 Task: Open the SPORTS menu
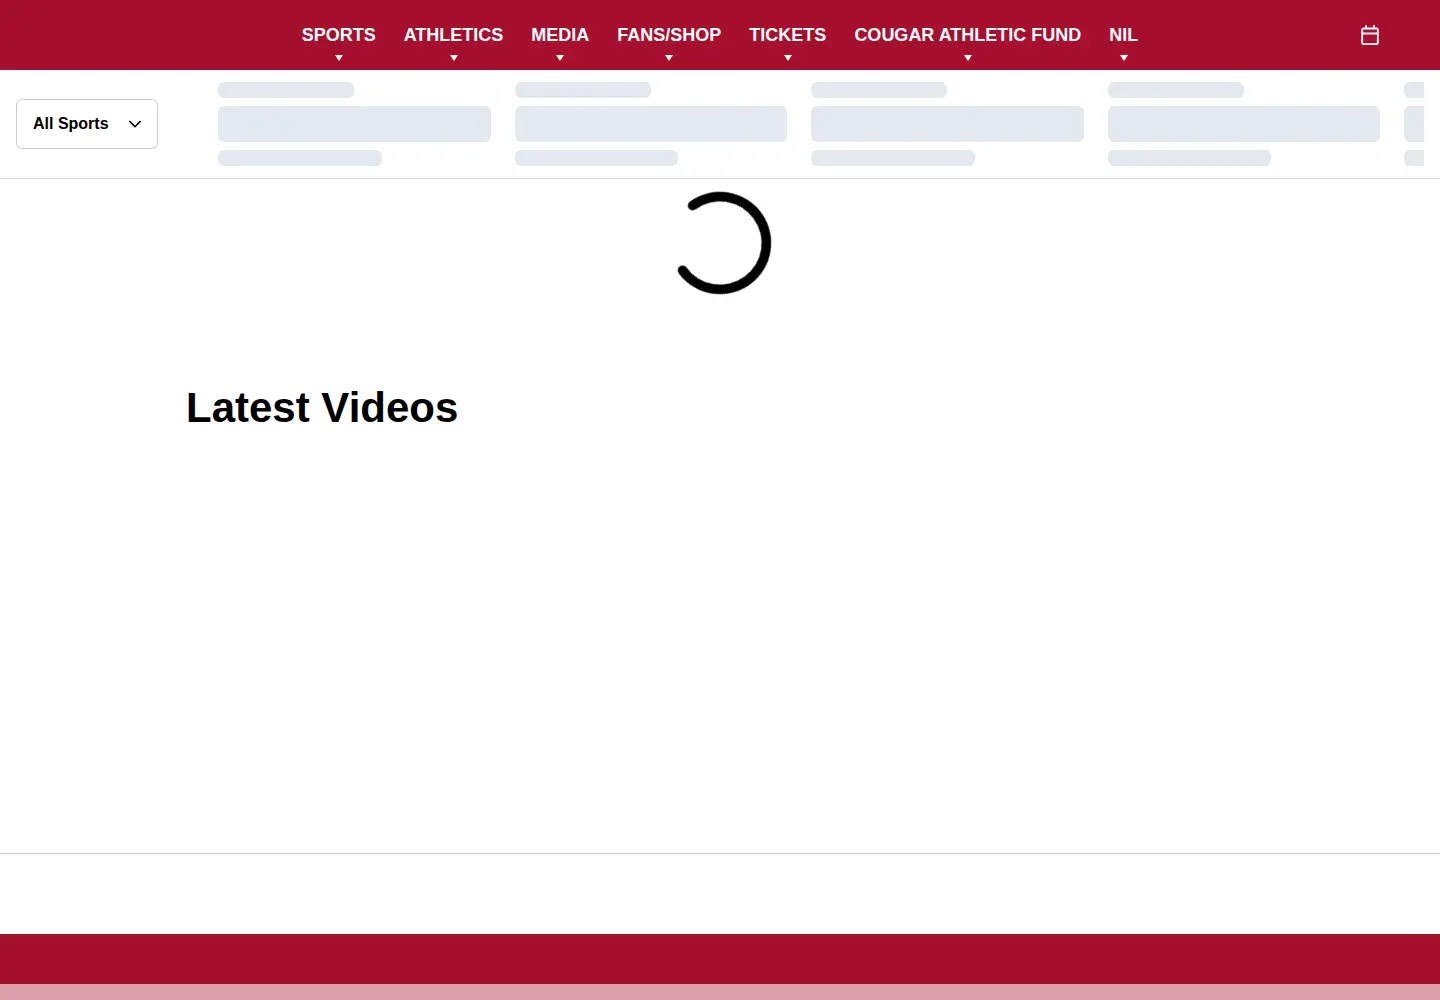tap(339, 35)
